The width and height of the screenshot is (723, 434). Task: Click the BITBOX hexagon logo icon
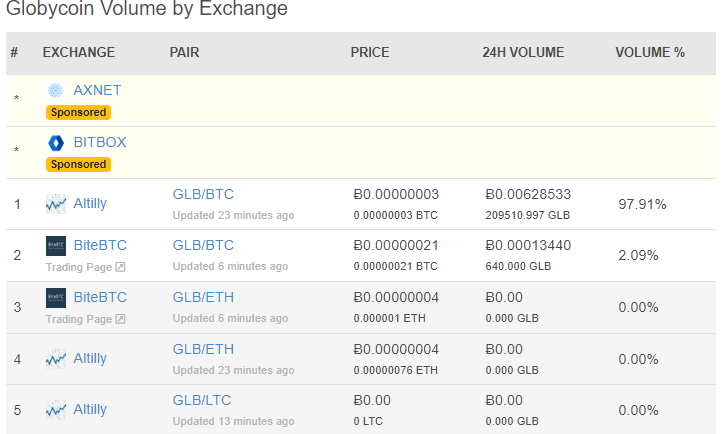pyautogui.click(x=56, y=143)
